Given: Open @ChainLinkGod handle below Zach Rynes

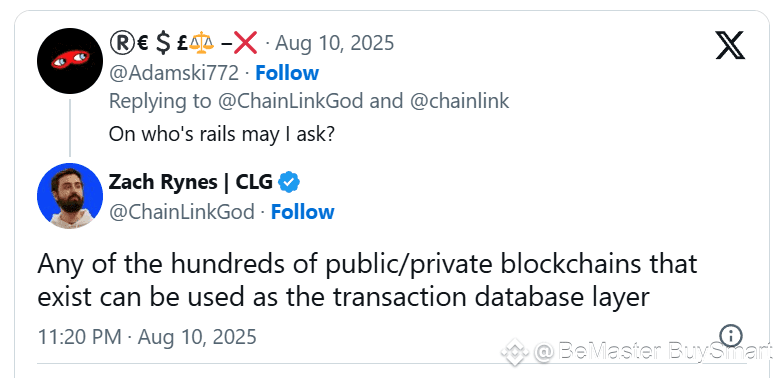Looking at the screenshot, I should pos(182,212).
